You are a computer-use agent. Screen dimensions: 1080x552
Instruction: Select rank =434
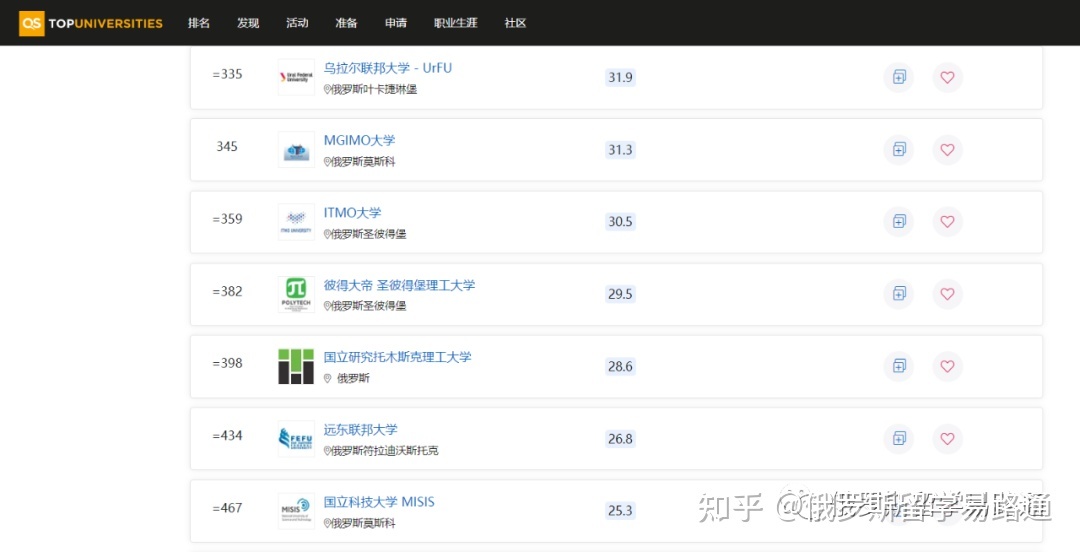pyautogui.click(x=227, y=436)
